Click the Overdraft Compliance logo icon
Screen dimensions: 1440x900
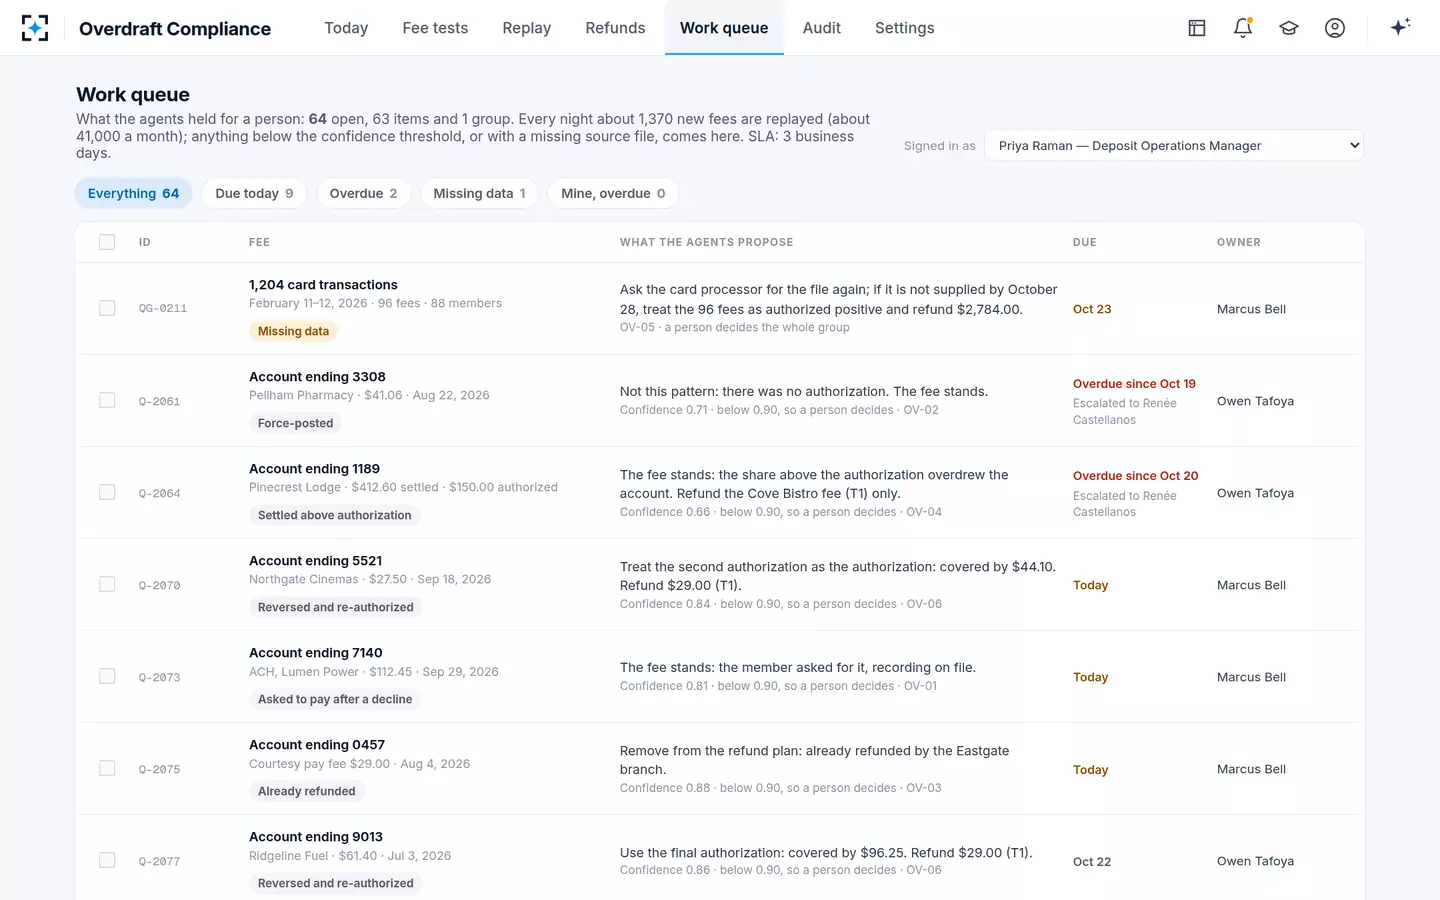pyautogui.click(x=35, y=28)
